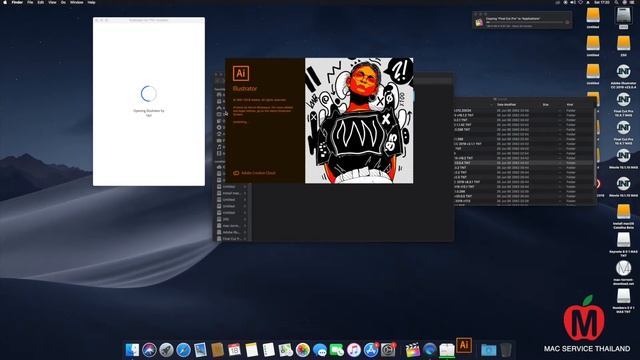Select 'Adobe Illu...' volume in Finder sidebar
Image resolution: width=640 pixels, height=360 pixels.
(x=231, y=232)
